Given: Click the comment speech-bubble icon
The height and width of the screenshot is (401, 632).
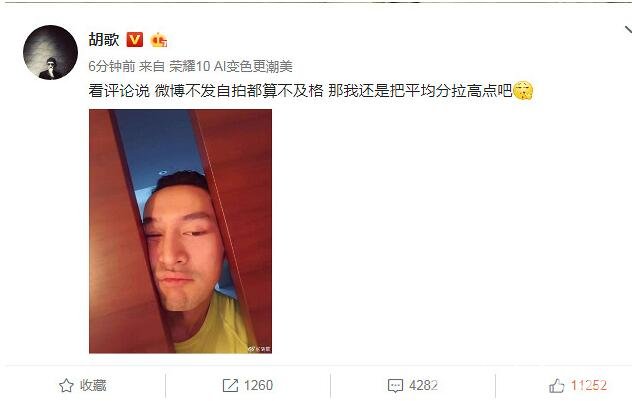Looking at the screenshot, I should [x=395, y=386].
